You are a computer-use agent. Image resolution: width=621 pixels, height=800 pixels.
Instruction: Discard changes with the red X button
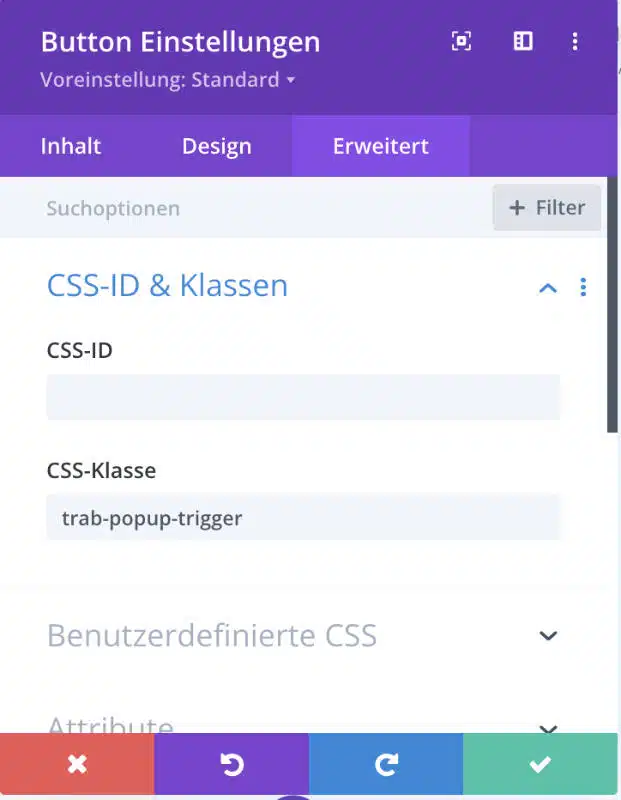point(77,764)
